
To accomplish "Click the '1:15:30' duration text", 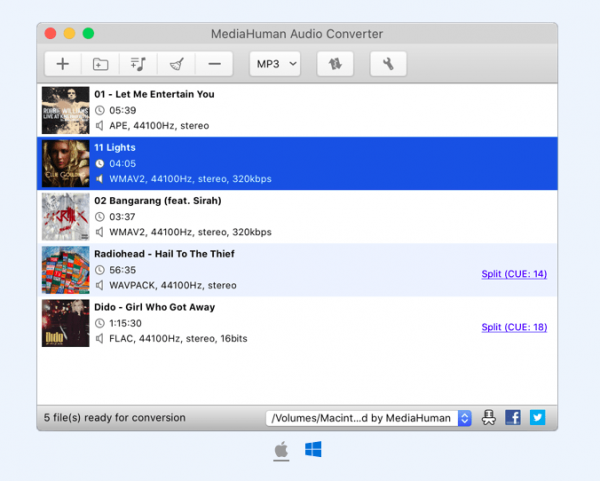I will (125, 323).
